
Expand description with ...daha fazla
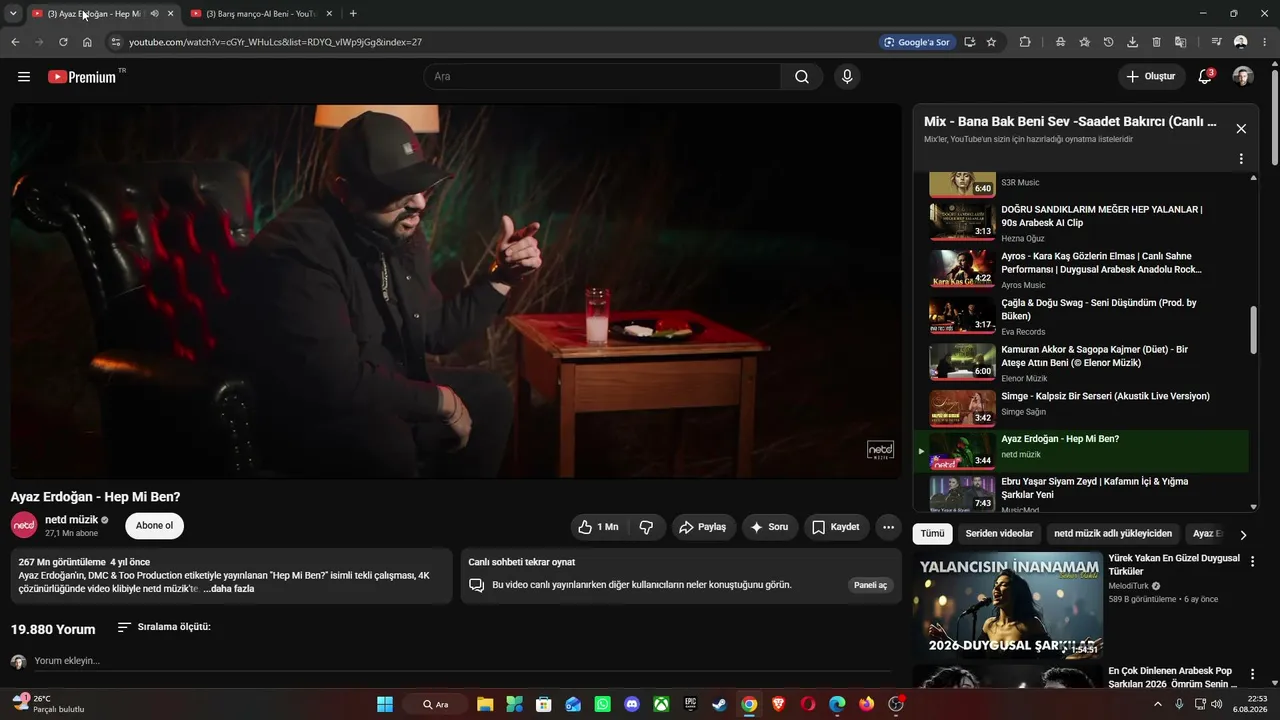(229, 589)
